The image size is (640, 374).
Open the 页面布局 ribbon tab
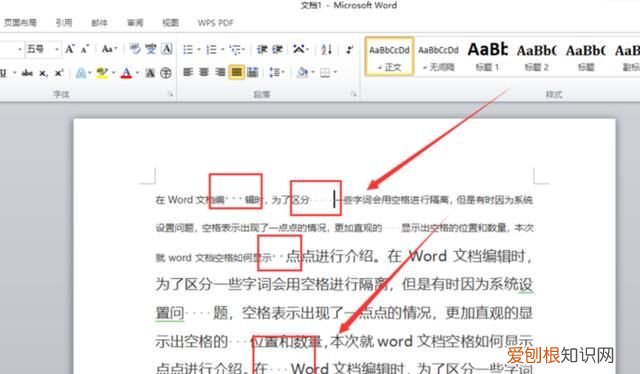pos(20,22)
